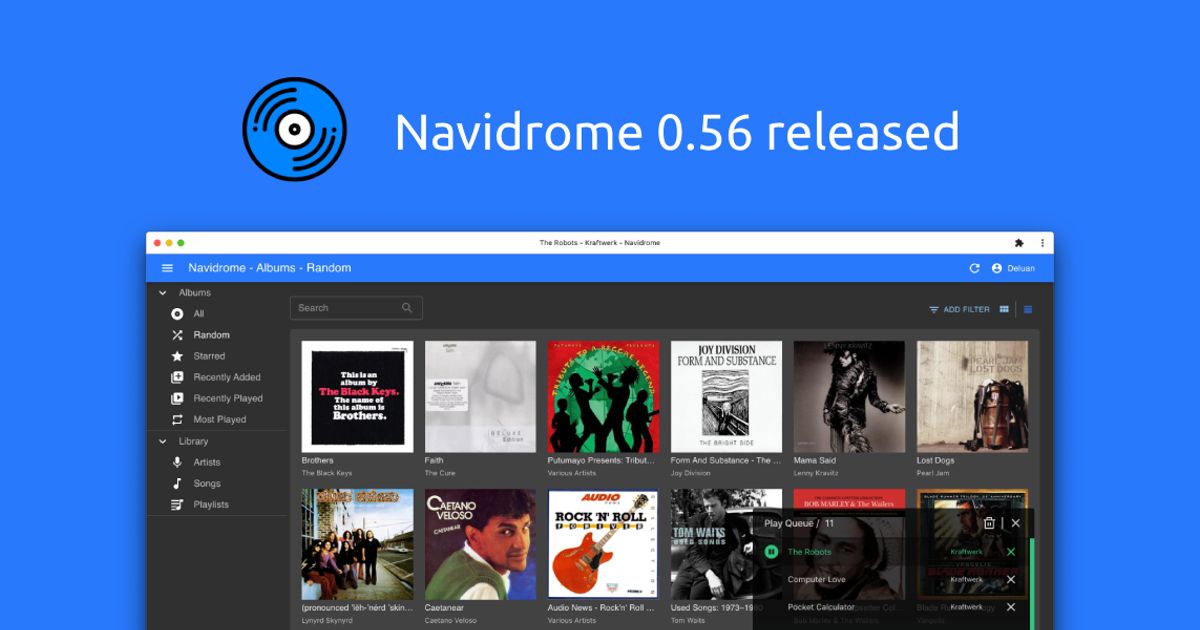Click the magnifier icon in the Search box
The height and width of the screenshot is (630, 1200).
(x=407, y=308)
